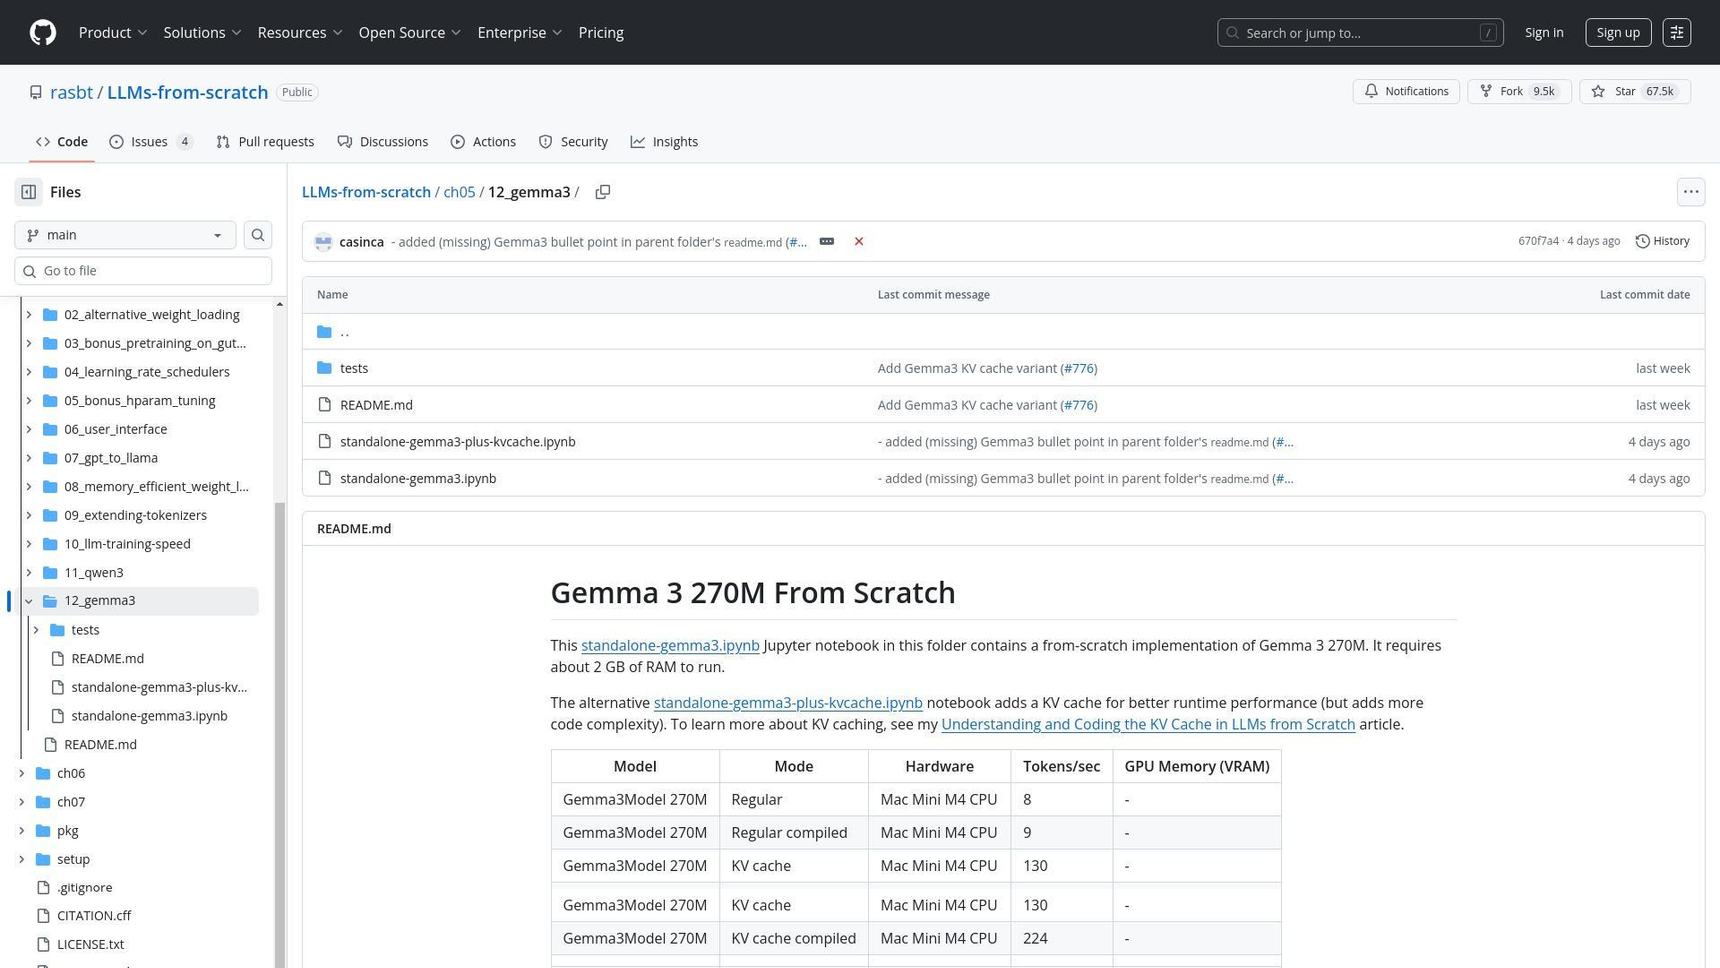Open the main branch selector dropdown
The image size is (1720, 968).
[125, 235]
